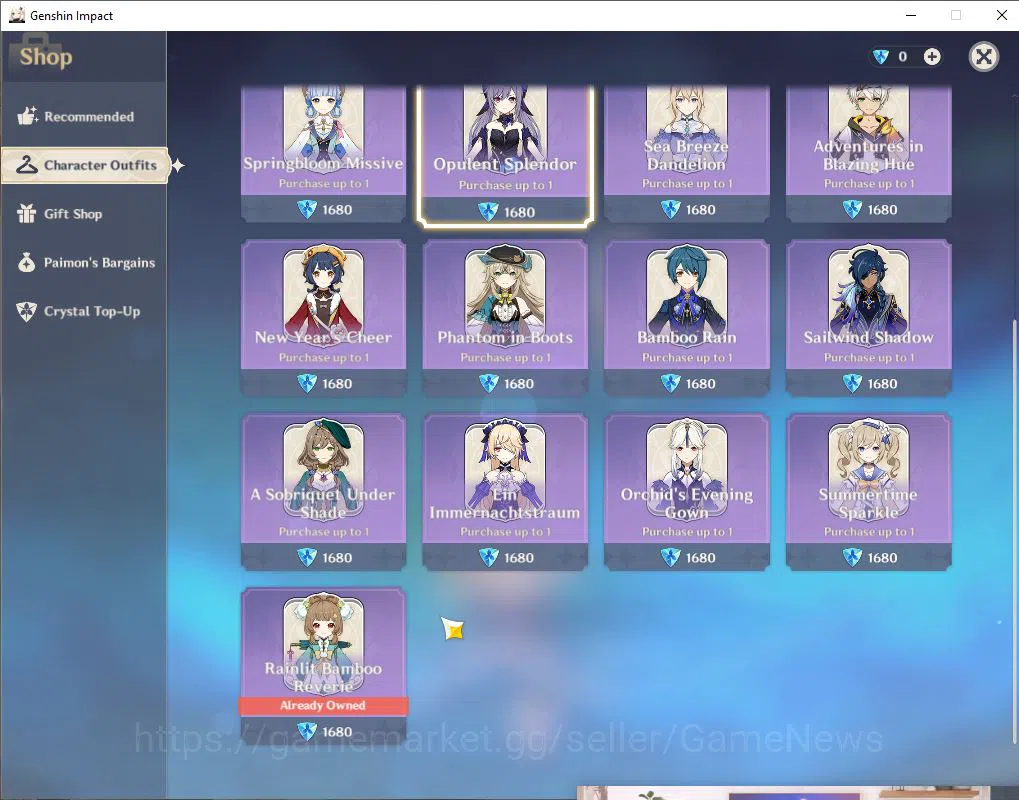Viewport: 1019px width, 800px height.
Task: Open the Gift Shop section
Action: [83, 214]
